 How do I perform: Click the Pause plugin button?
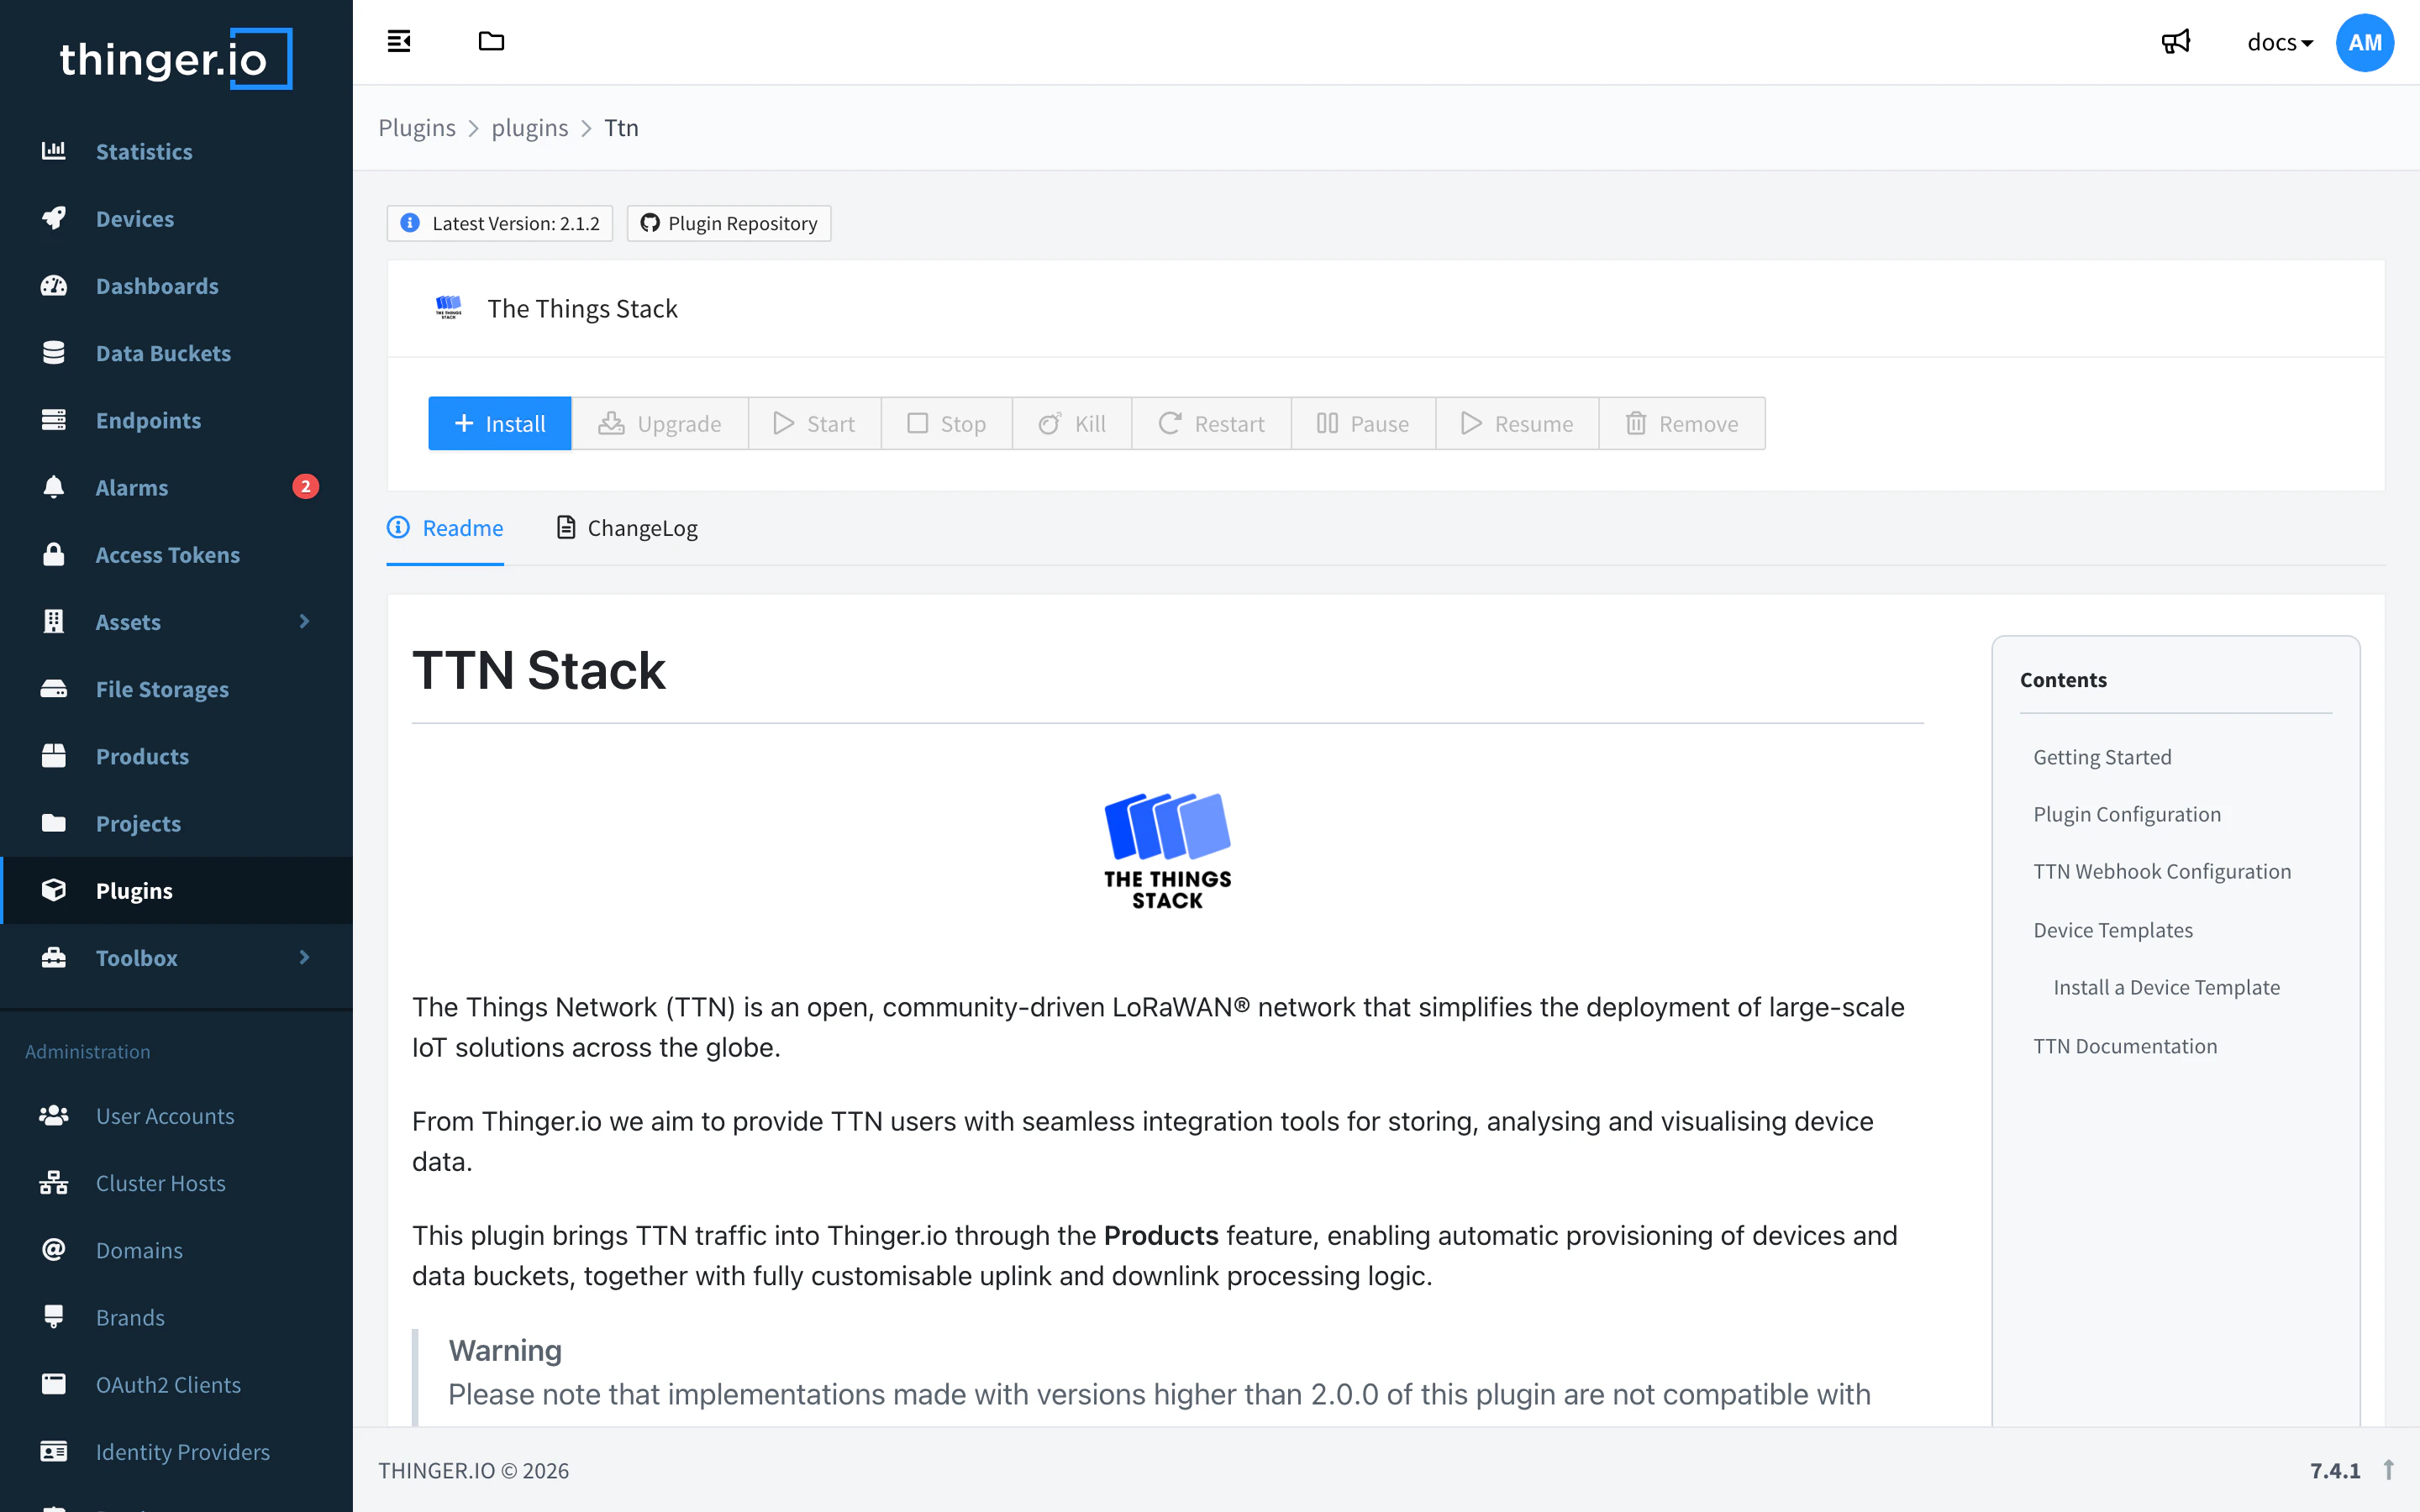[1363, 423]
